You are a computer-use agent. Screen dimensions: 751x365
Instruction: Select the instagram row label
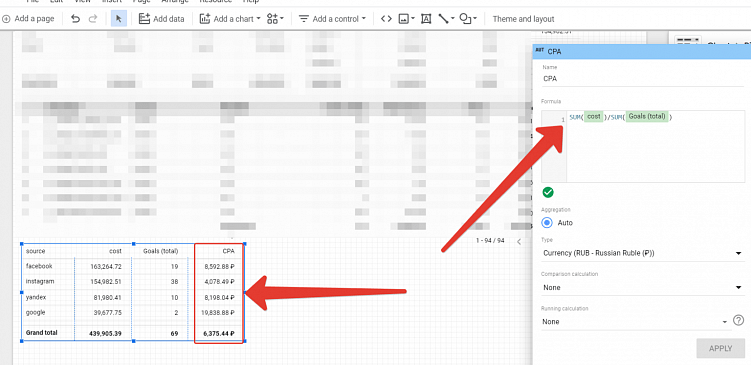[x=40, y=282]
